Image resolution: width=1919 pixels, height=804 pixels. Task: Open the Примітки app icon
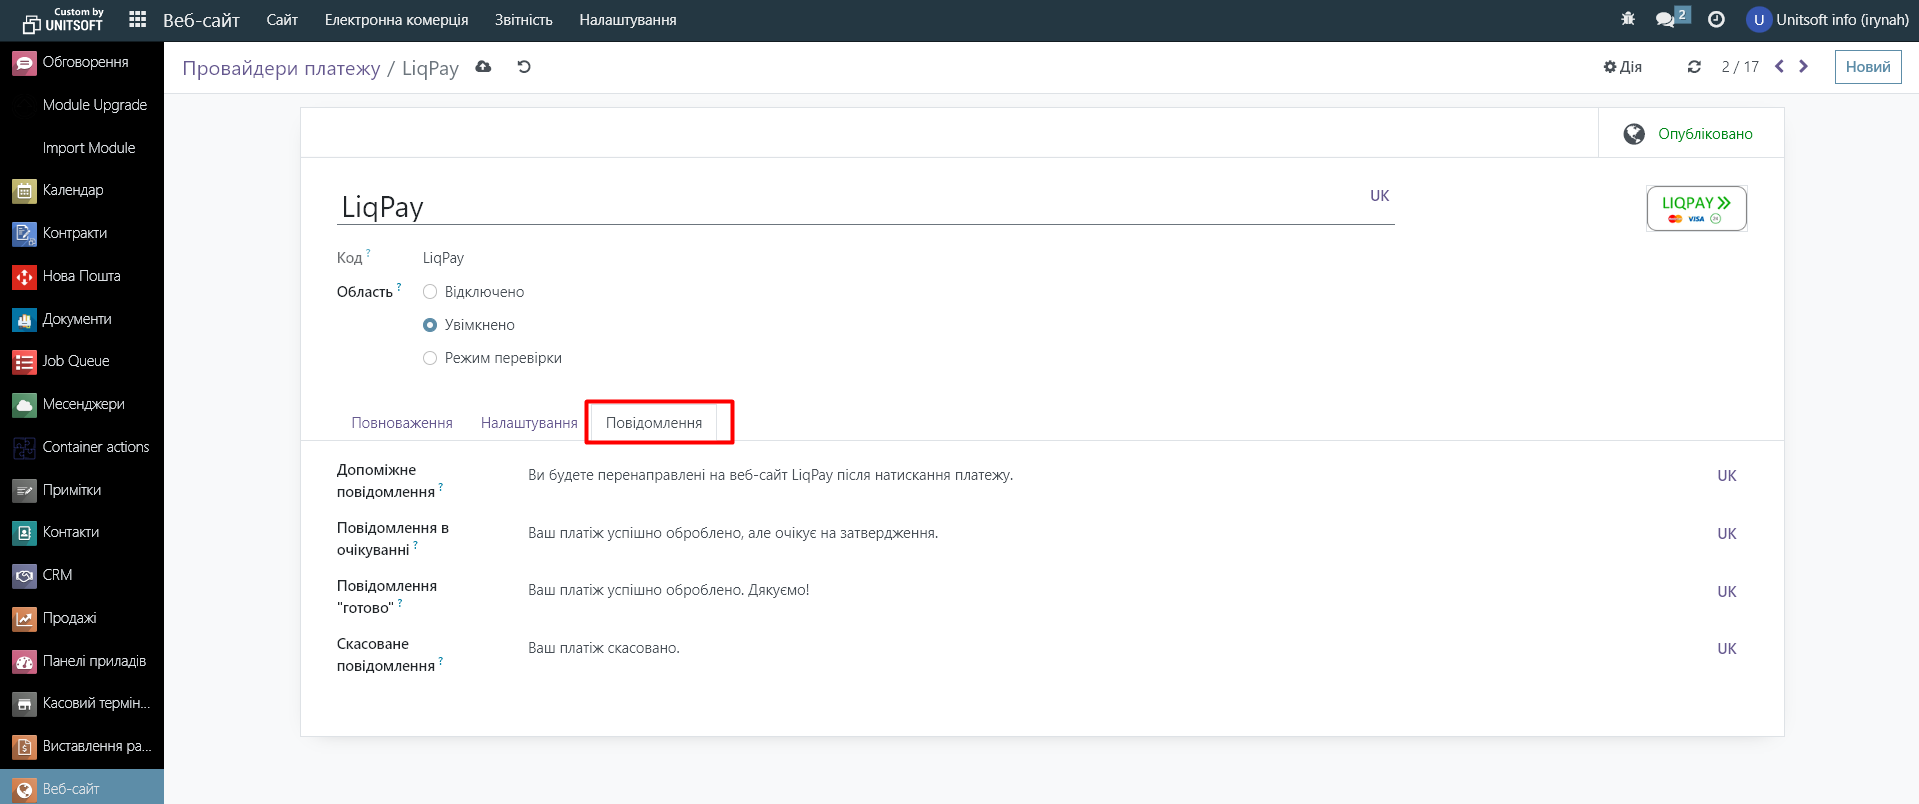pos(24,490)
